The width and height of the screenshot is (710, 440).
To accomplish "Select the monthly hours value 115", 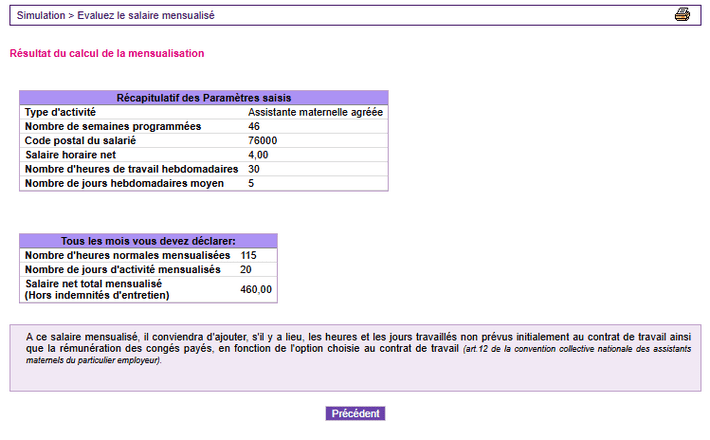I will [248, 255].
